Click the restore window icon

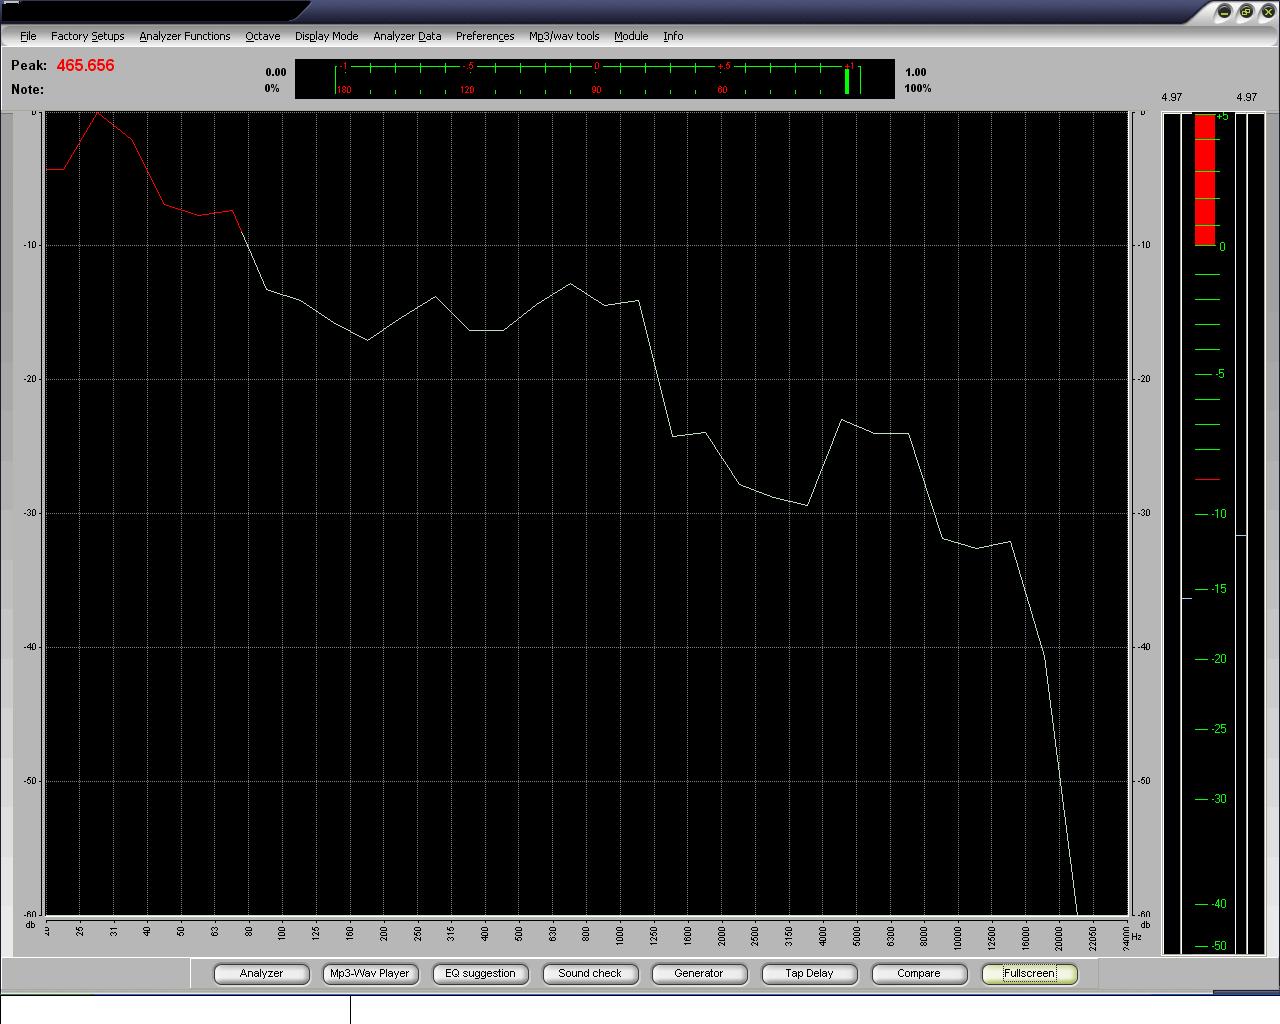point(1246,12)
